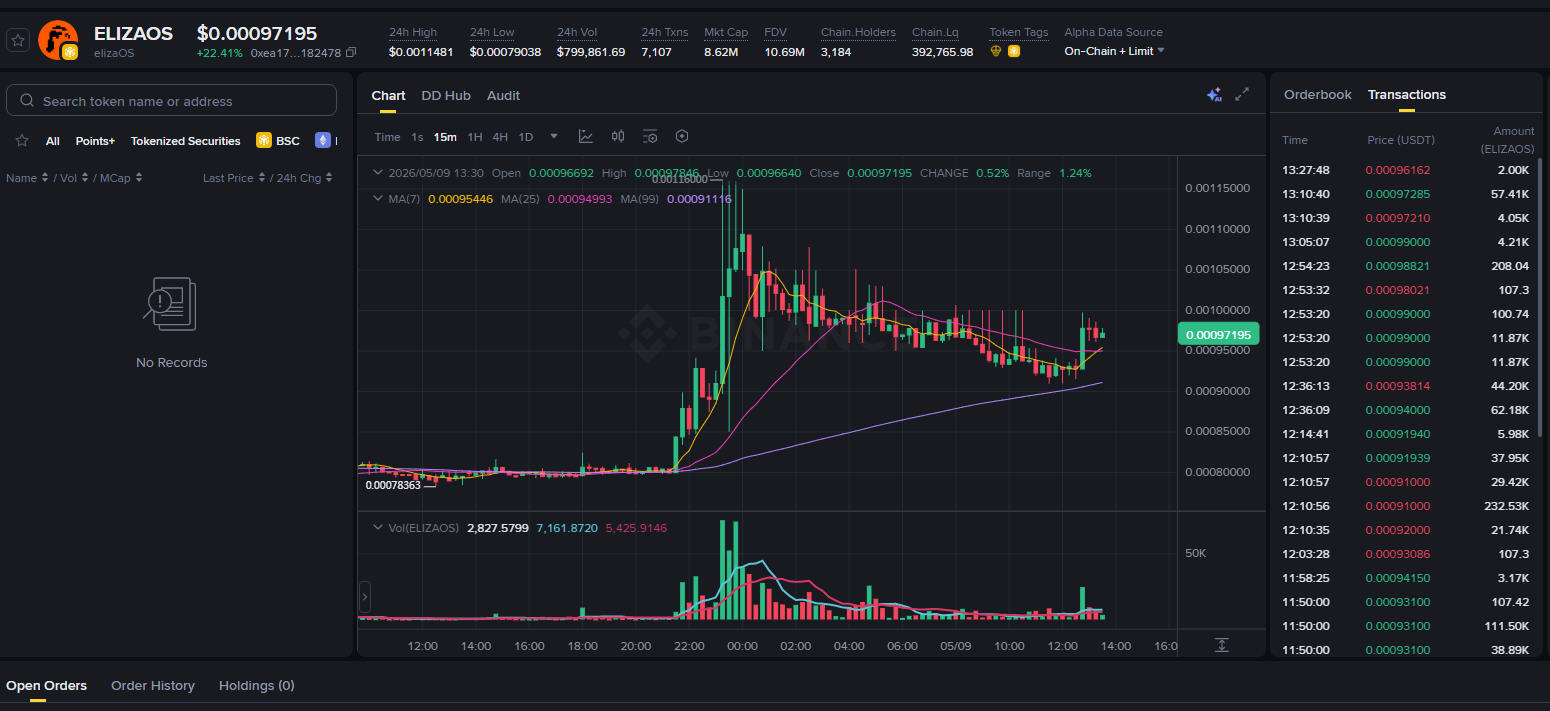1550x711 pixels.
Task: Open the Audit tab
Action: (x=503, y=95)
